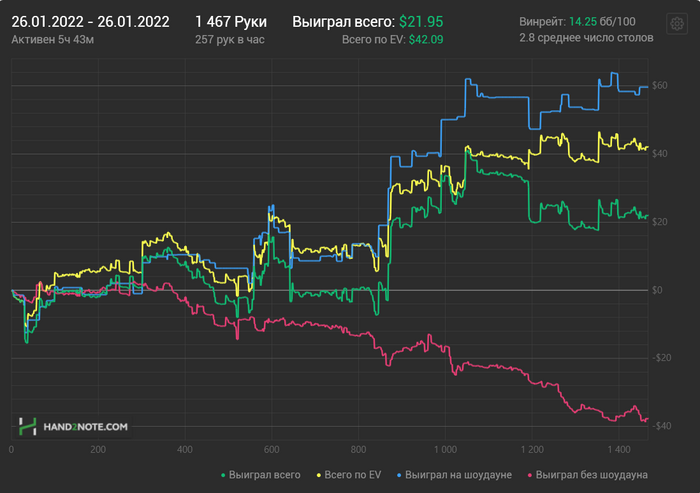Click the blue dot beside 'Выиграл на шоудауне'
Screen dimensions: 700x493
(x=399, y=476)
